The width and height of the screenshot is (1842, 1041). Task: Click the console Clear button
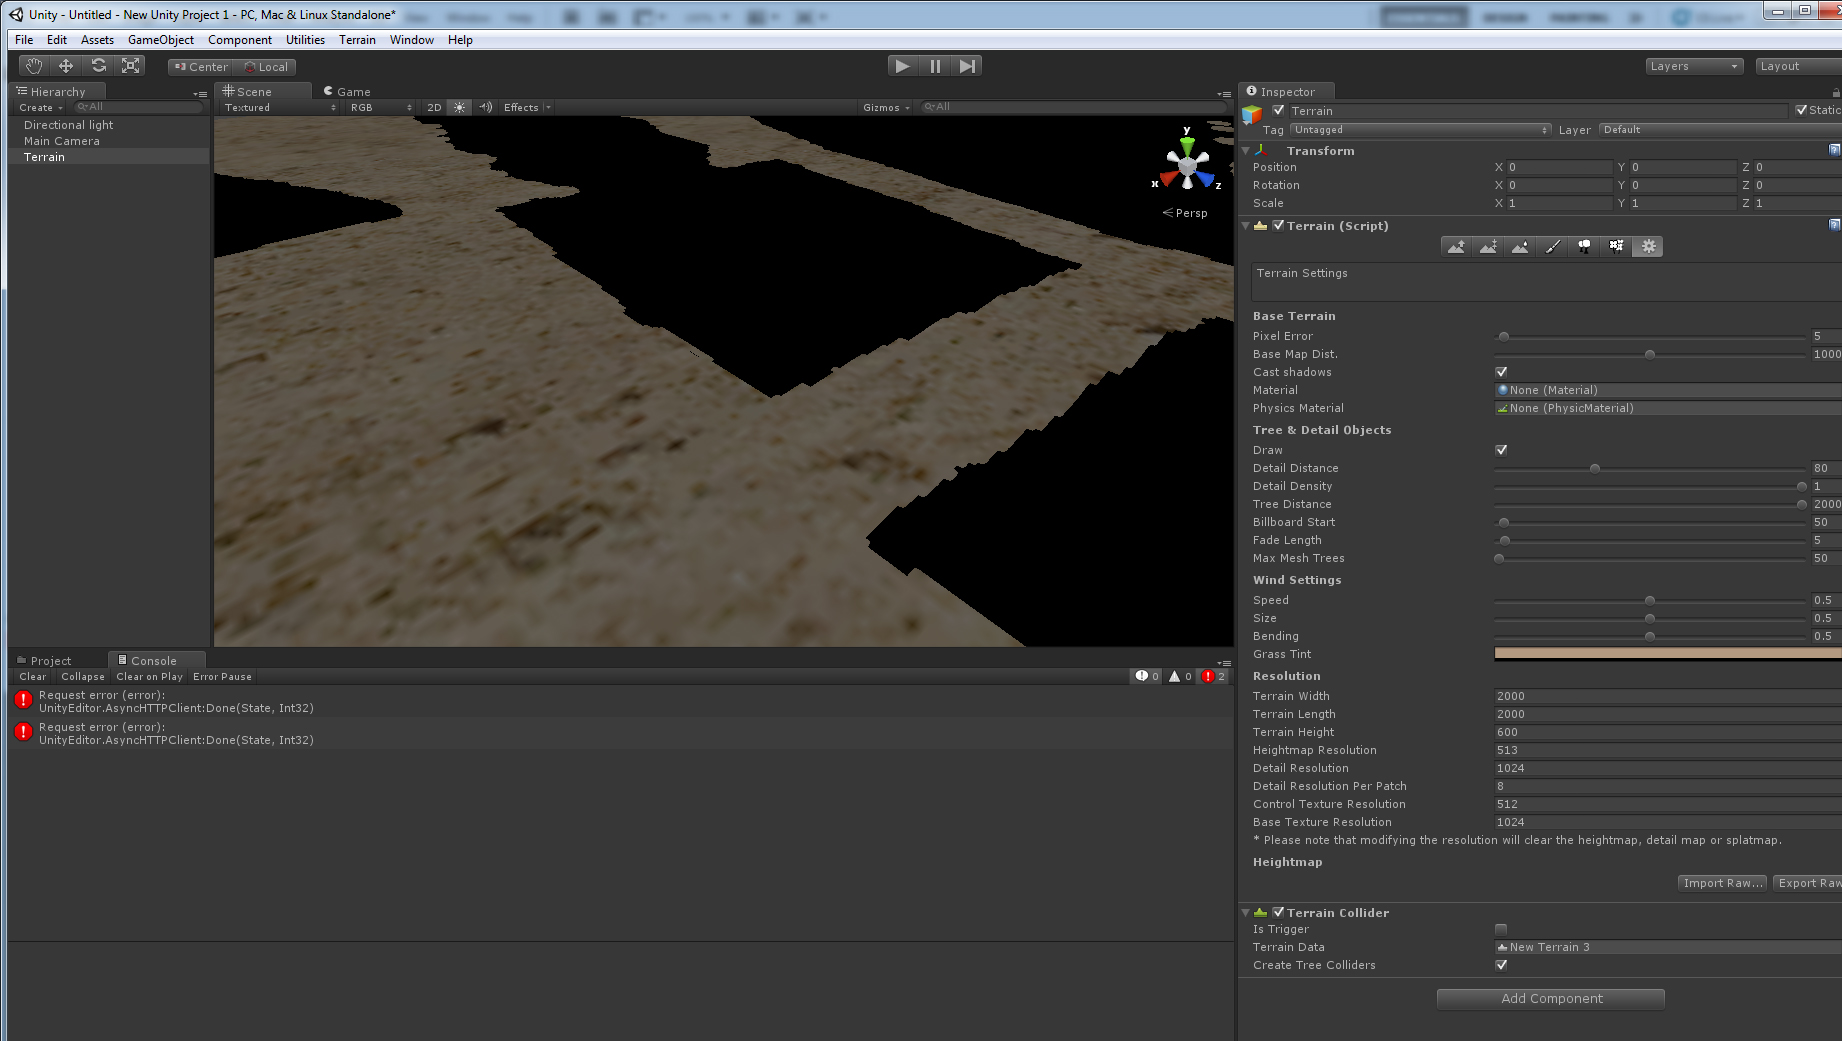pyautogui.click(x=33, y=677)
